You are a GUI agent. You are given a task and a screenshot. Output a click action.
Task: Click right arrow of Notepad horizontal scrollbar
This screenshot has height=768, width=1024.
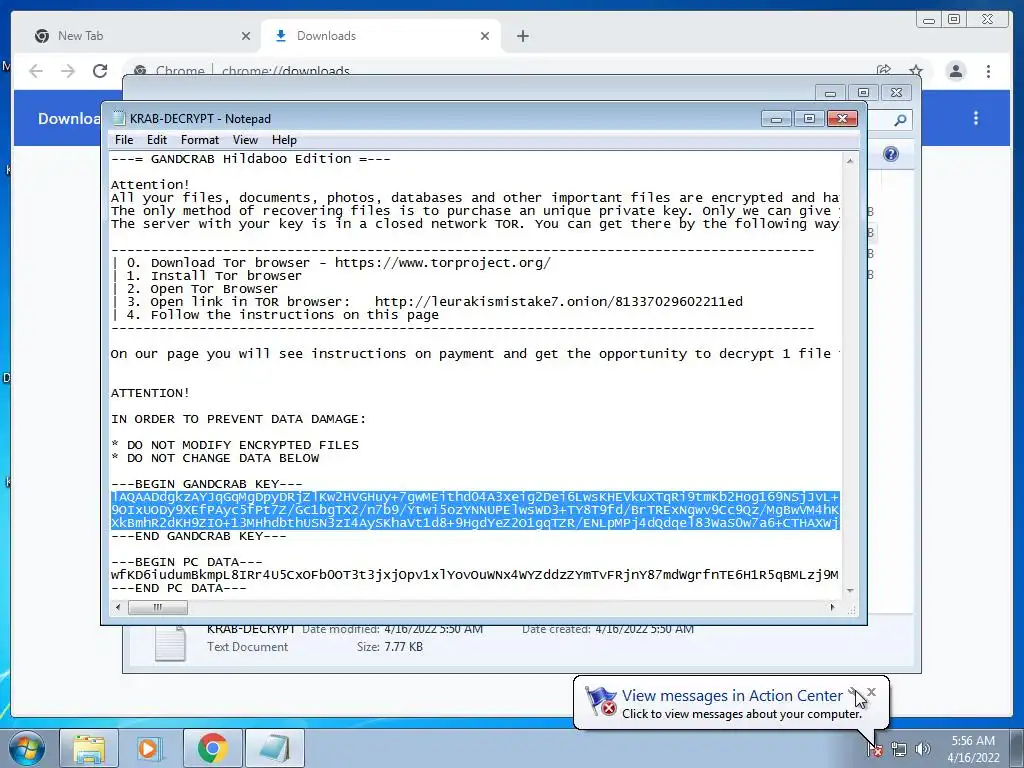coord(832,607)
